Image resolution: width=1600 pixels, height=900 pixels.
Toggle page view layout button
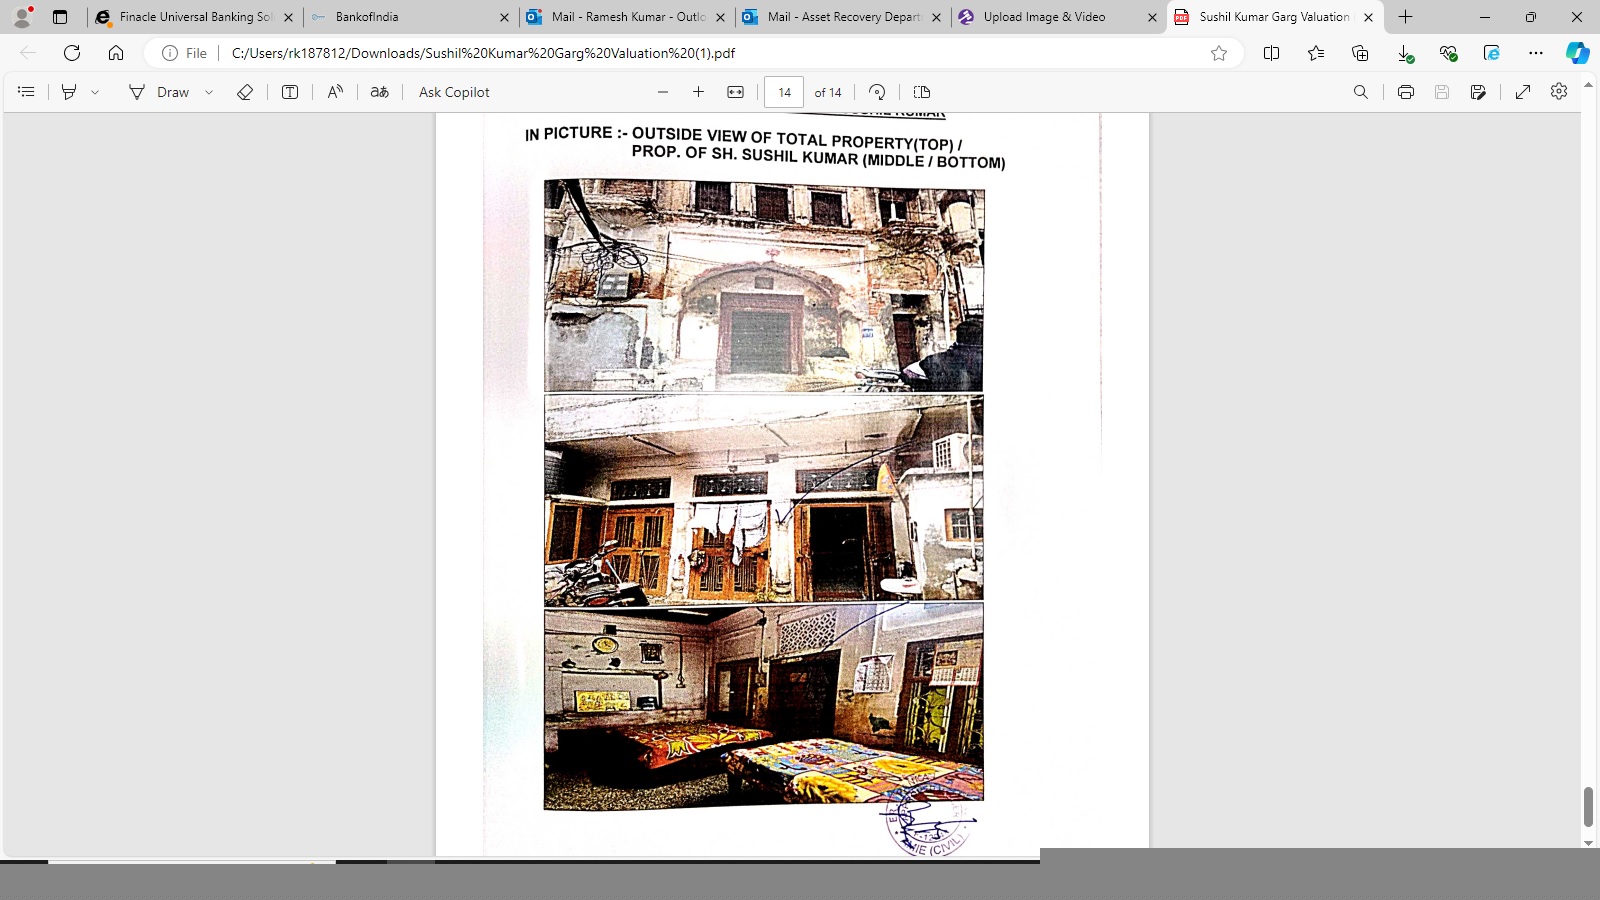(x=922, y=92)
